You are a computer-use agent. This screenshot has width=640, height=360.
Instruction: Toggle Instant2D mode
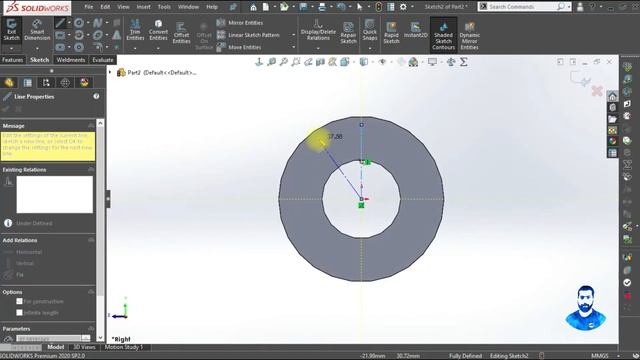coord(416,30)
